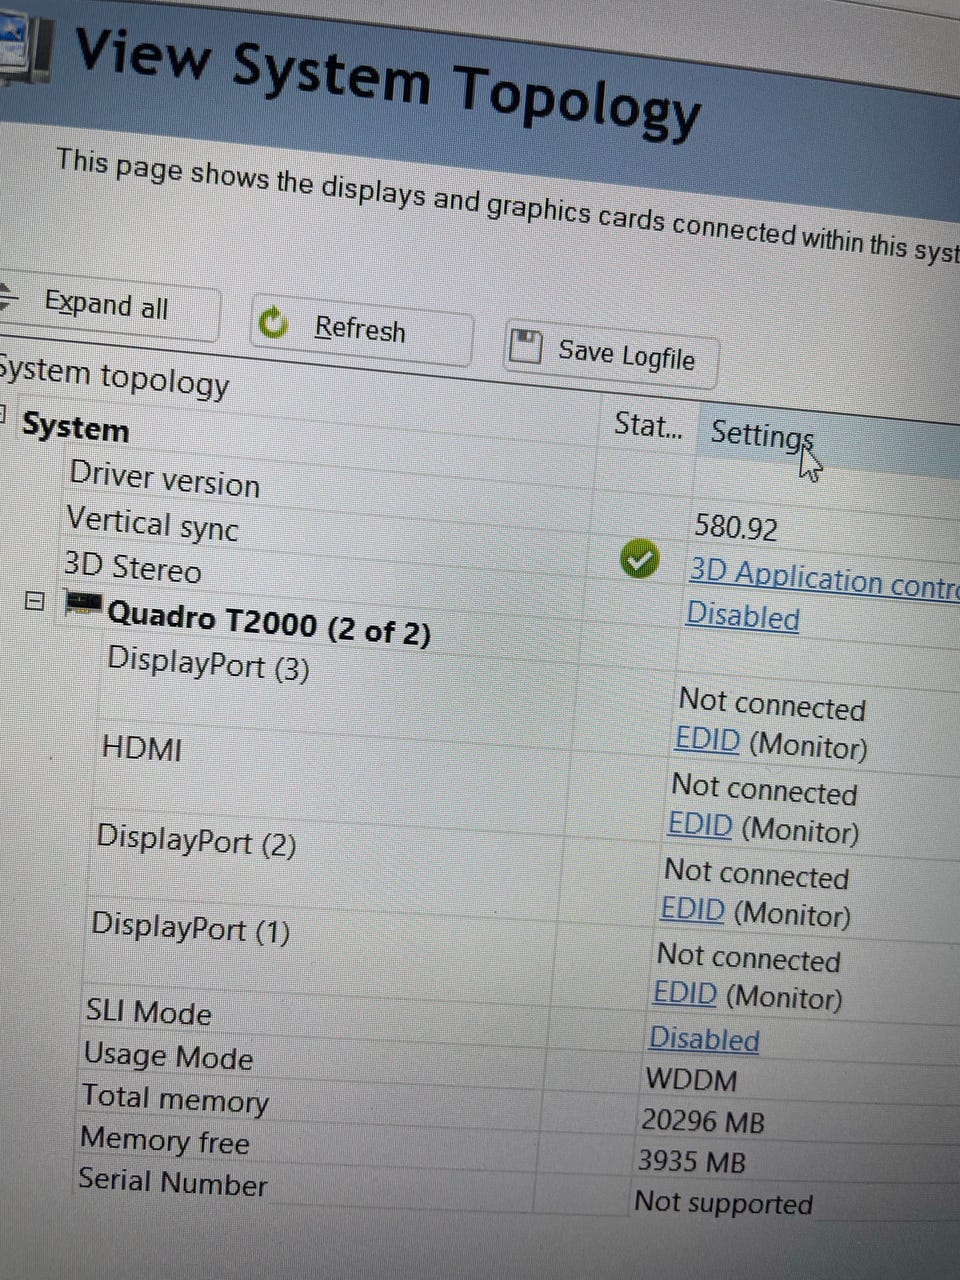
Task: Open EDID link for DisplayPort (3)
Action: pos(707,740)
